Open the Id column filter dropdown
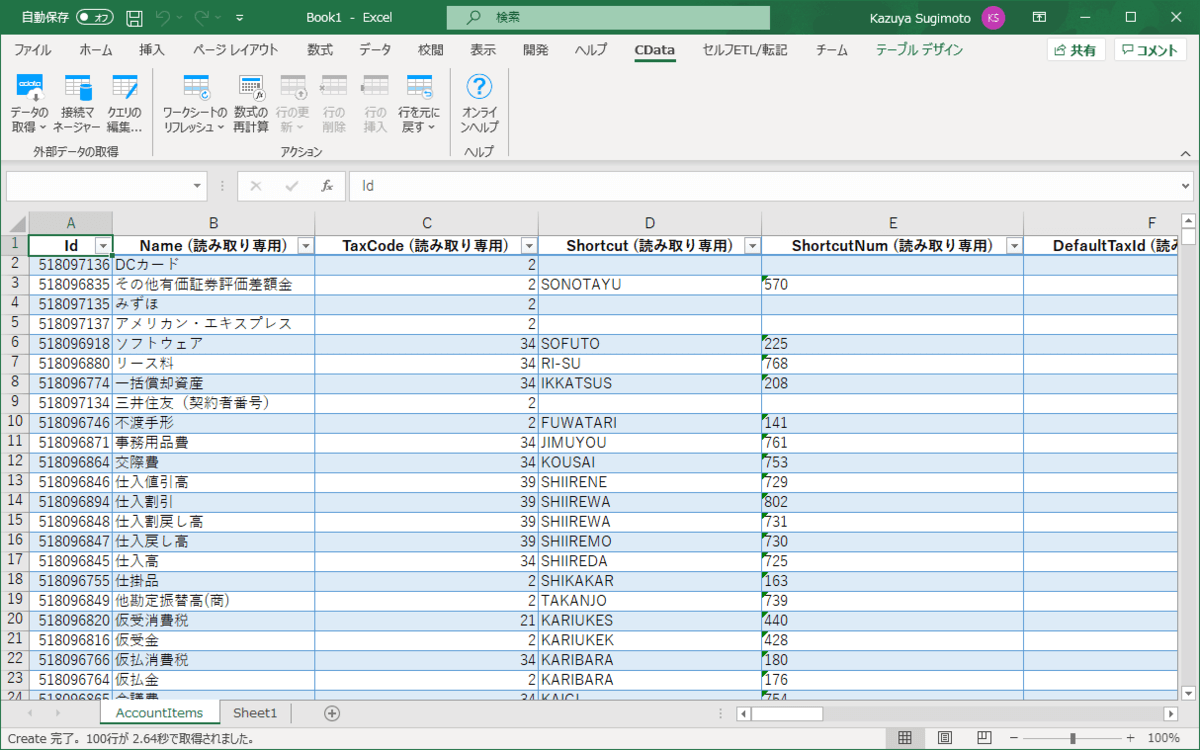This screenshot has height=750, width=1200. (x=102, y=246)
